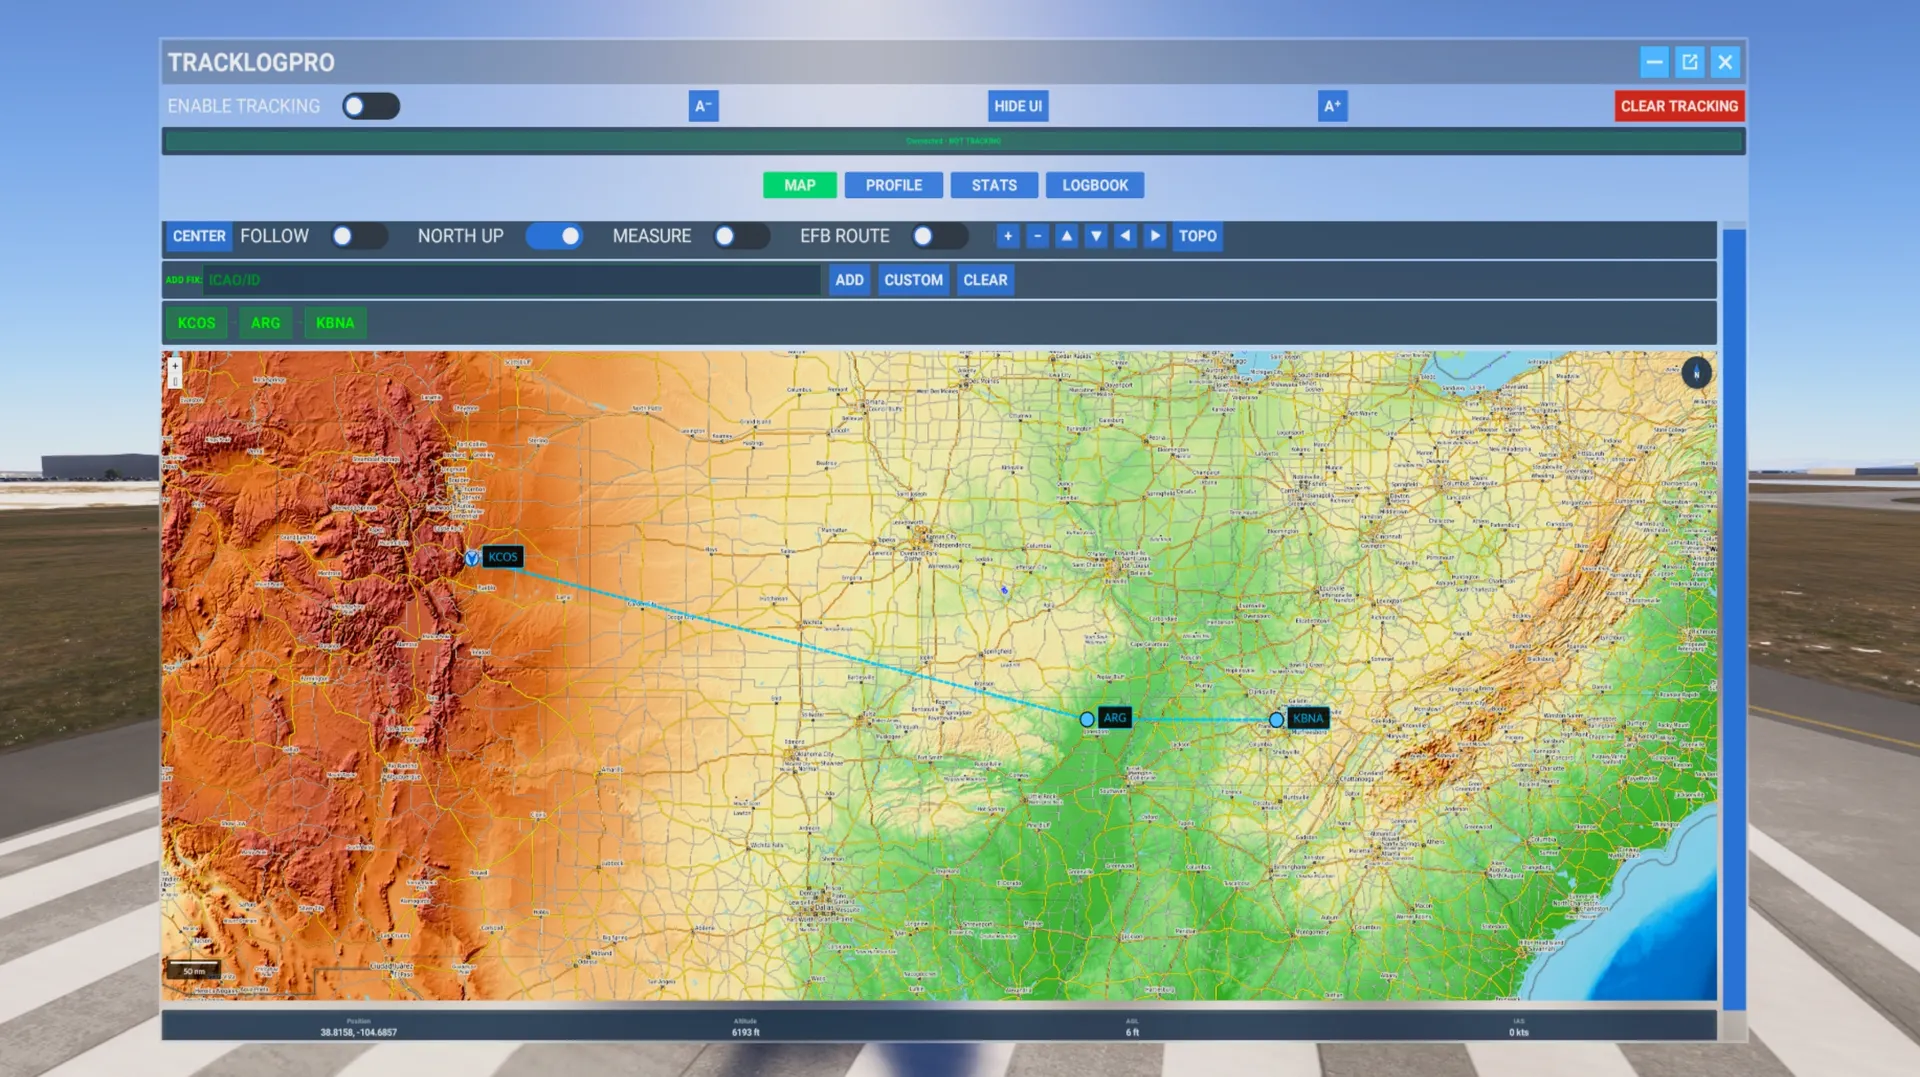Decrease font size with A- icon
Image resolution: width=1920 pixels, height=1077 pixels.
pyautogui.click(x=703, y=106)
